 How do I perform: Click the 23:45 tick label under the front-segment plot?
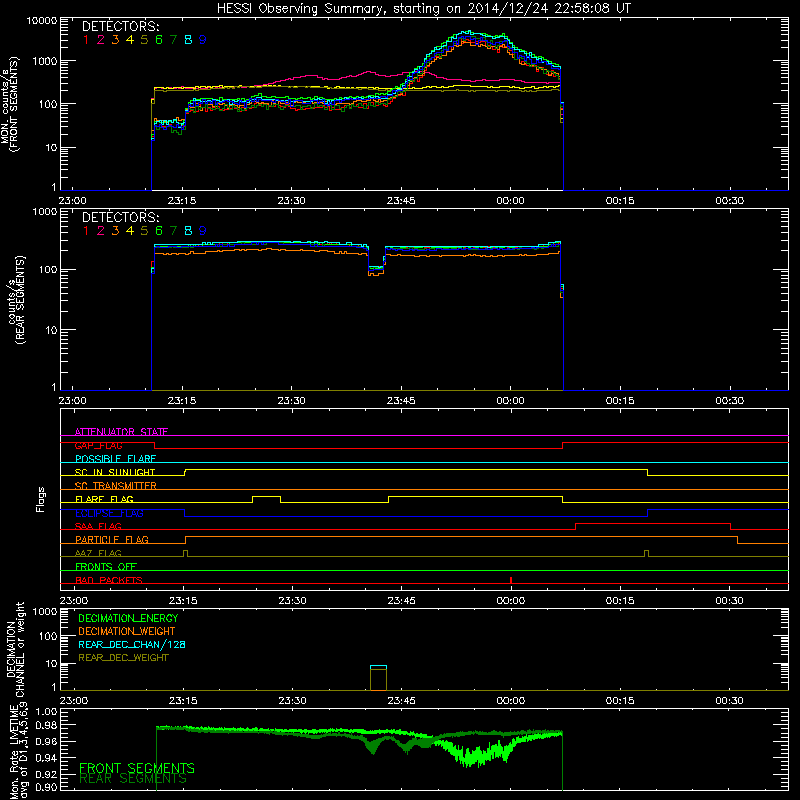tap(401, 201)
